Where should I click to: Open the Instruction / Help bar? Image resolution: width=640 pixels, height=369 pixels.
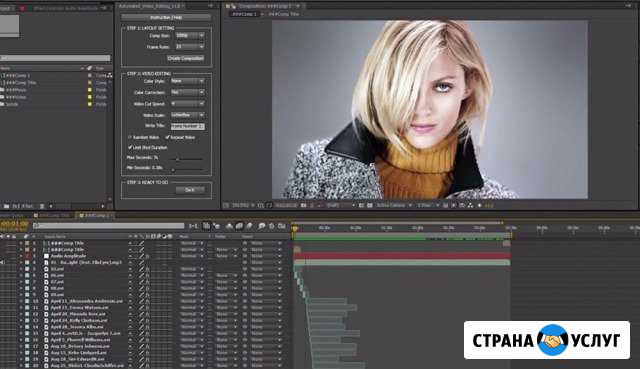(x=166, y=18)
